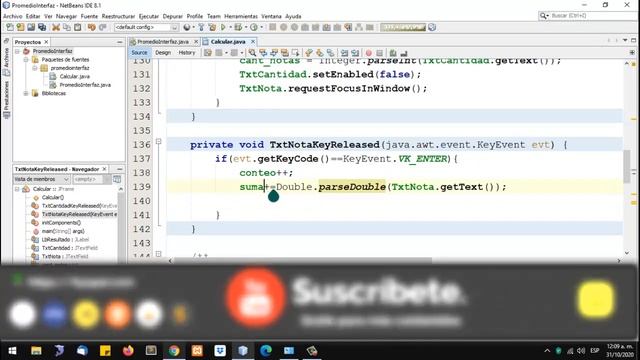Open the Ejecutar menu

point(149,16)
